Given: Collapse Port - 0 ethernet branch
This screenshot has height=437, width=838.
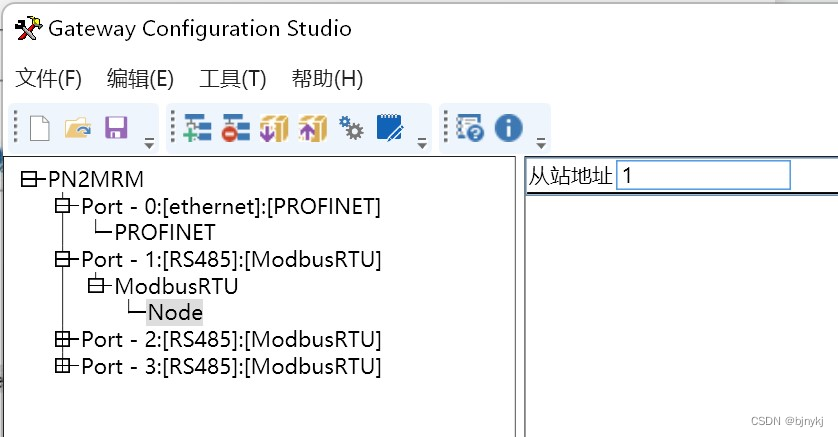Looking at the screenshot, I should click(63, 206).
